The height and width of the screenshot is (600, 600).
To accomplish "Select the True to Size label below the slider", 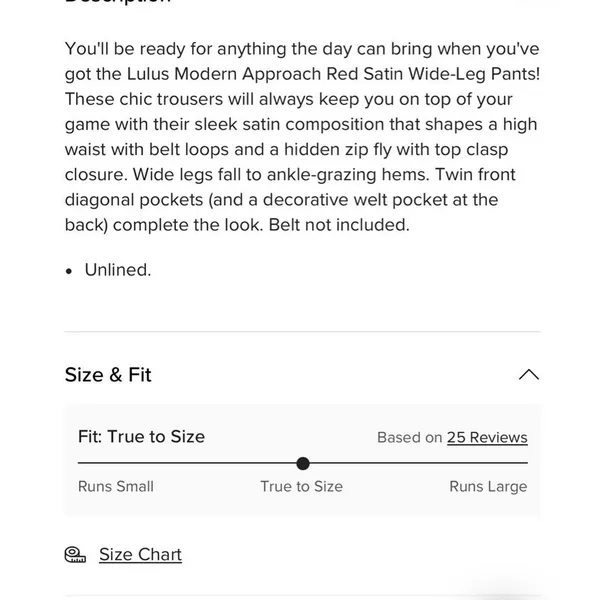I will click(302, 487).
